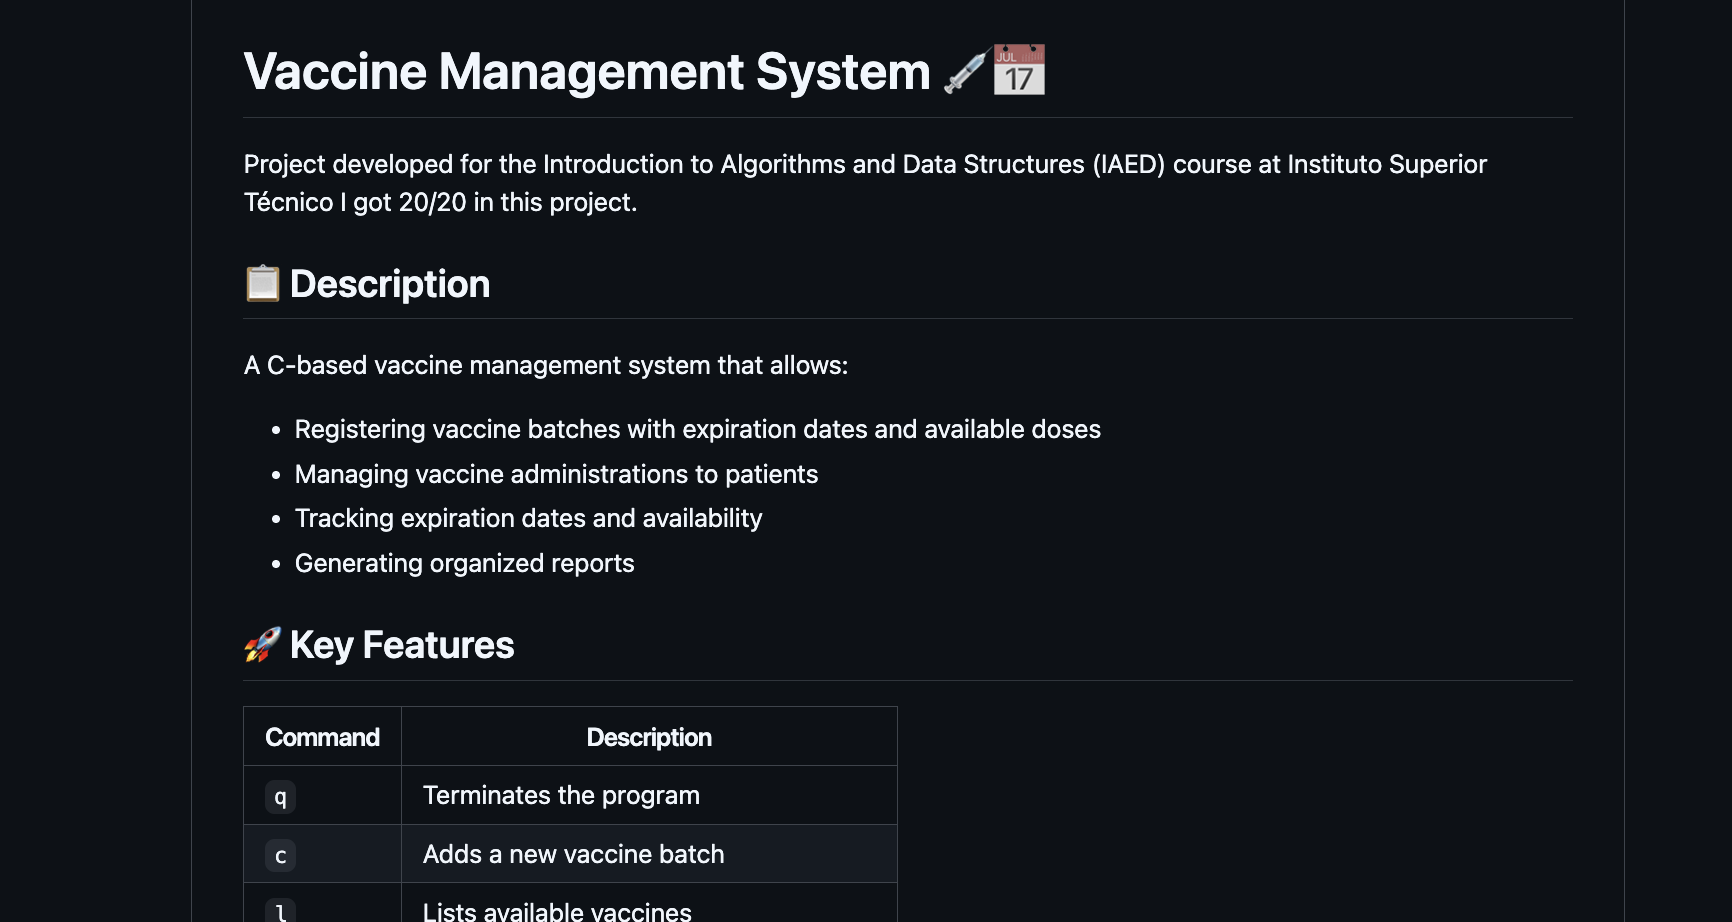This screenshot has height=922, width=1732.
Task: Click the 'Adds a new vaccine batch' cell
Action: (x=573, y=855)
